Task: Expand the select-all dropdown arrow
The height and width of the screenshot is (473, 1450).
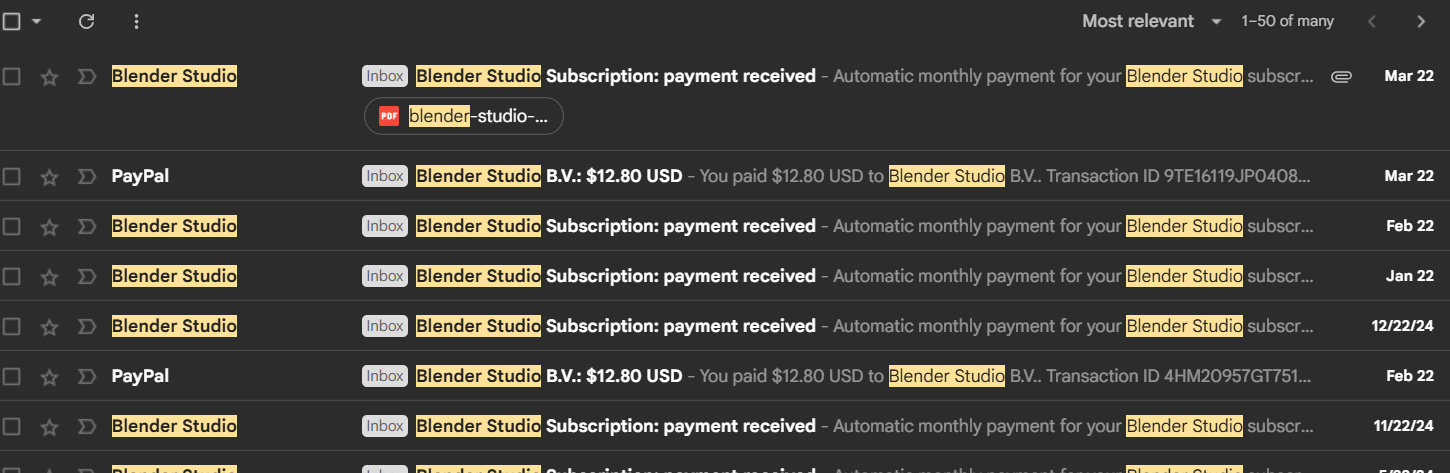Action: pos(37,21)
